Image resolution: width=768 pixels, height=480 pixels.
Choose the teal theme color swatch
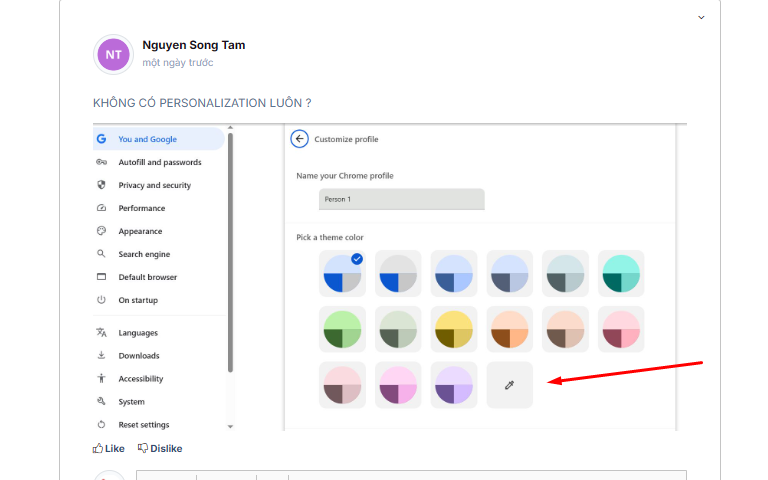[x=621, y=273]
